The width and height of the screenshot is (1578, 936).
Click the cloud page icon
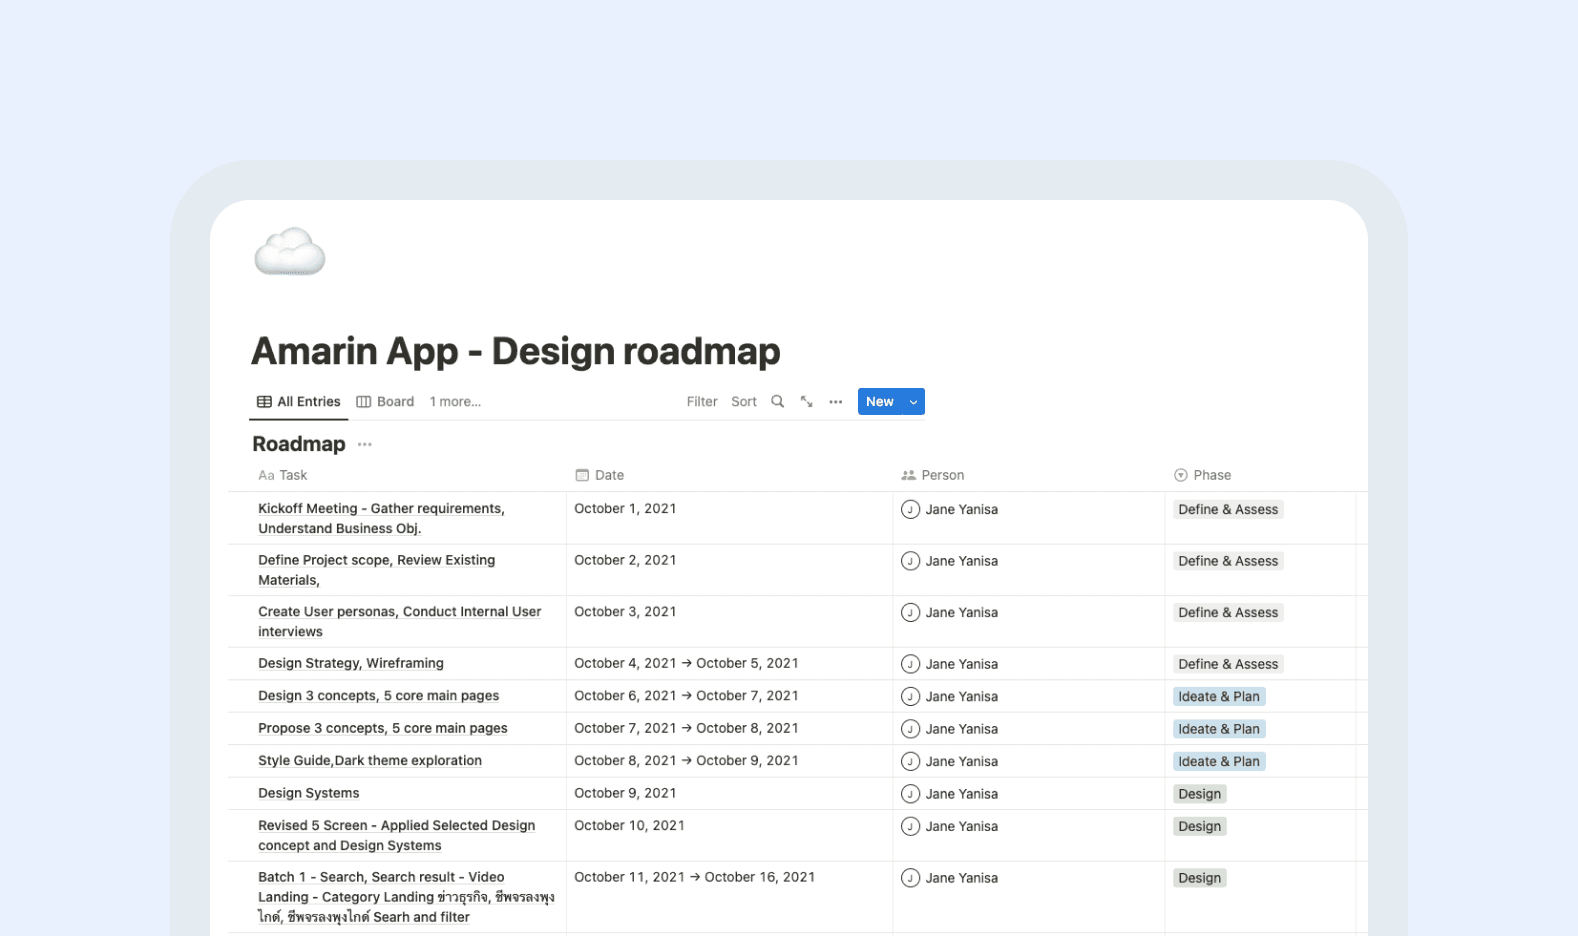290,252
